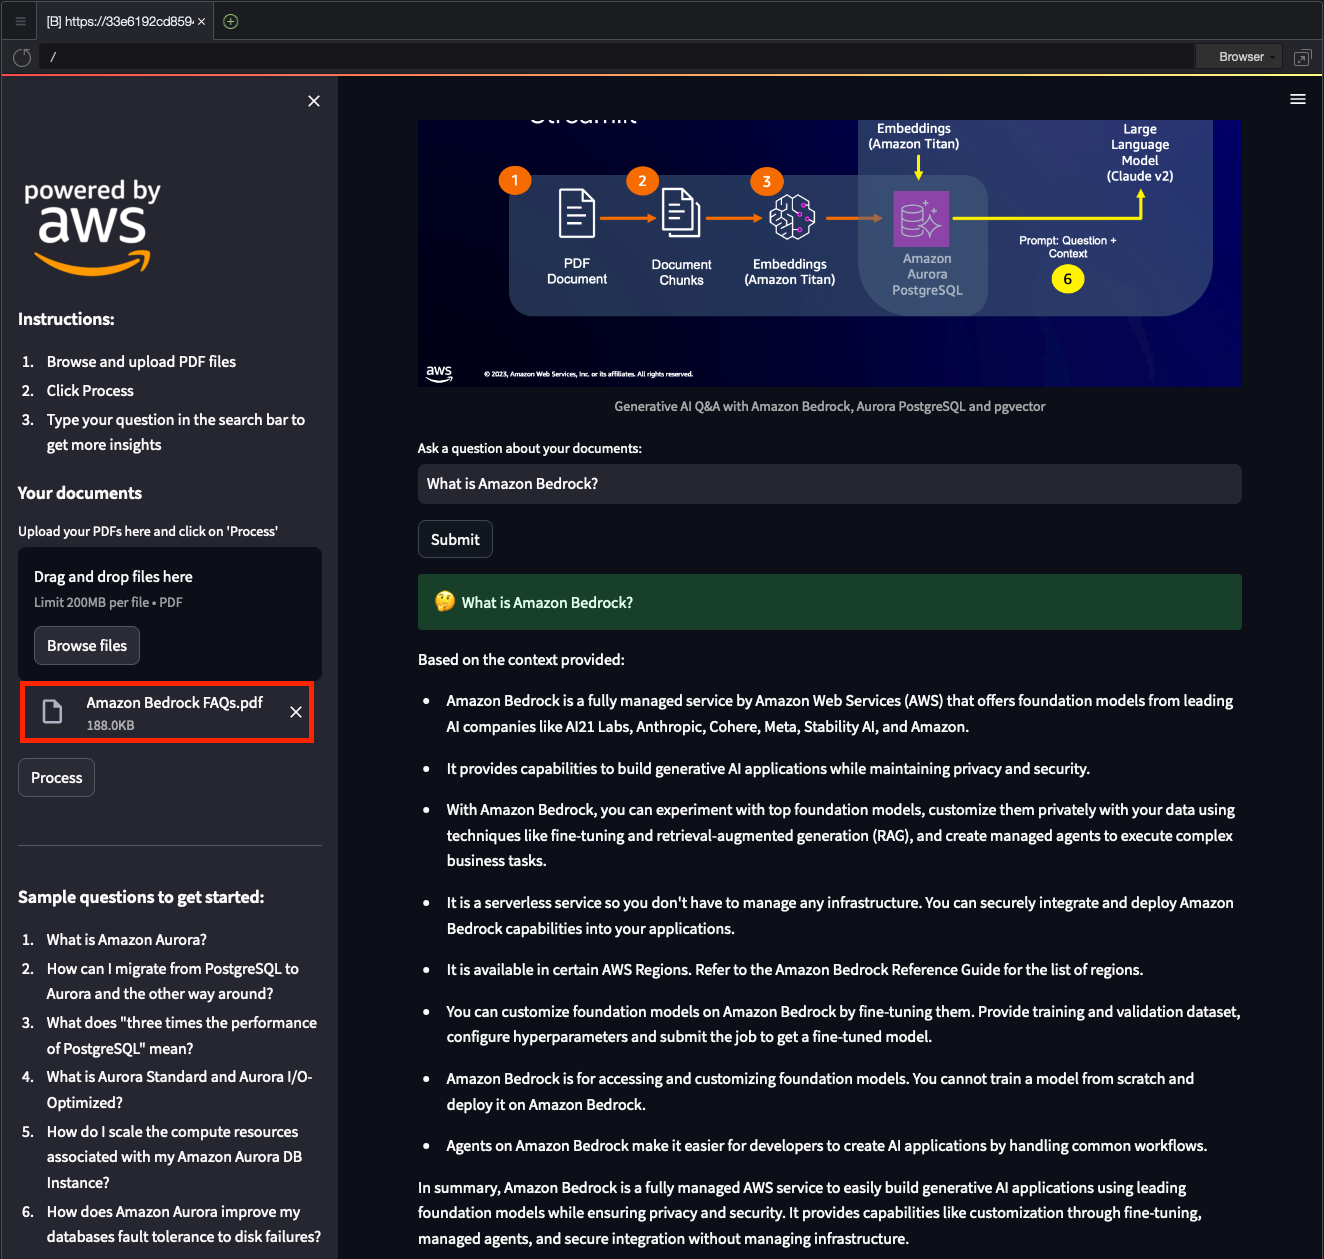The image size is (1324, 1259).
Task: Open the Streamlit main menu hamburger icon
Action: [1298, 99]
